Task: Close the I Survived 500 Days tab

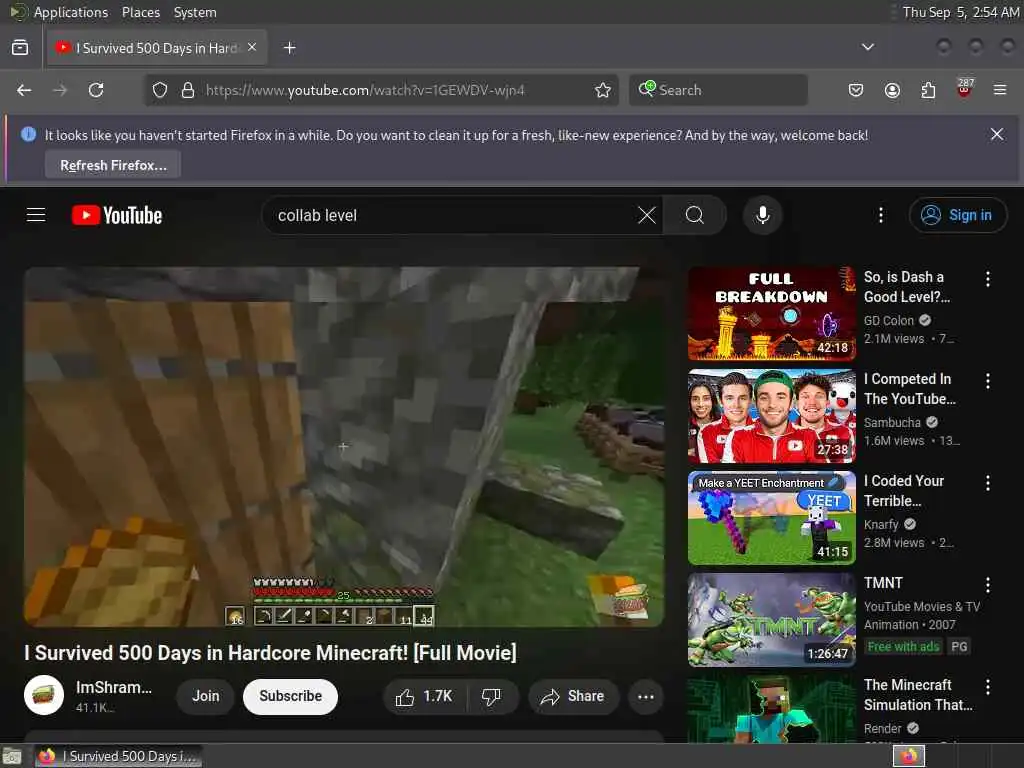Action: (x=252, y=47)
